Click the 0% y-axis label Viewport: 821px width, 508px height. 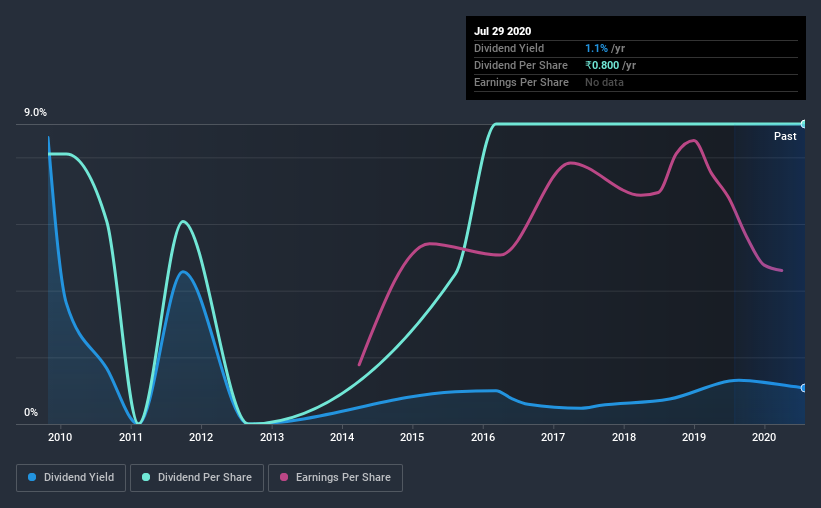(x=31, y=413)
